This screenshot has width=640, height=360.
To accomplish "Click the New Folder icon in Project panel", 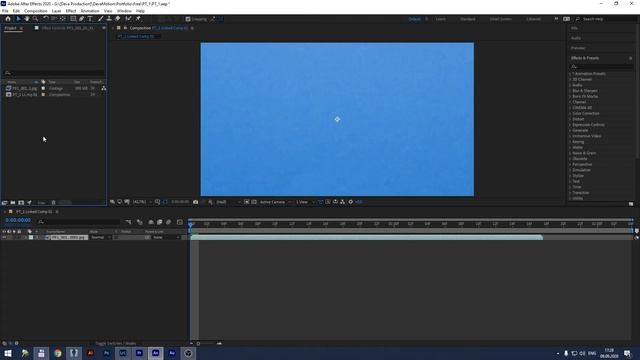I will coord(13,202).
